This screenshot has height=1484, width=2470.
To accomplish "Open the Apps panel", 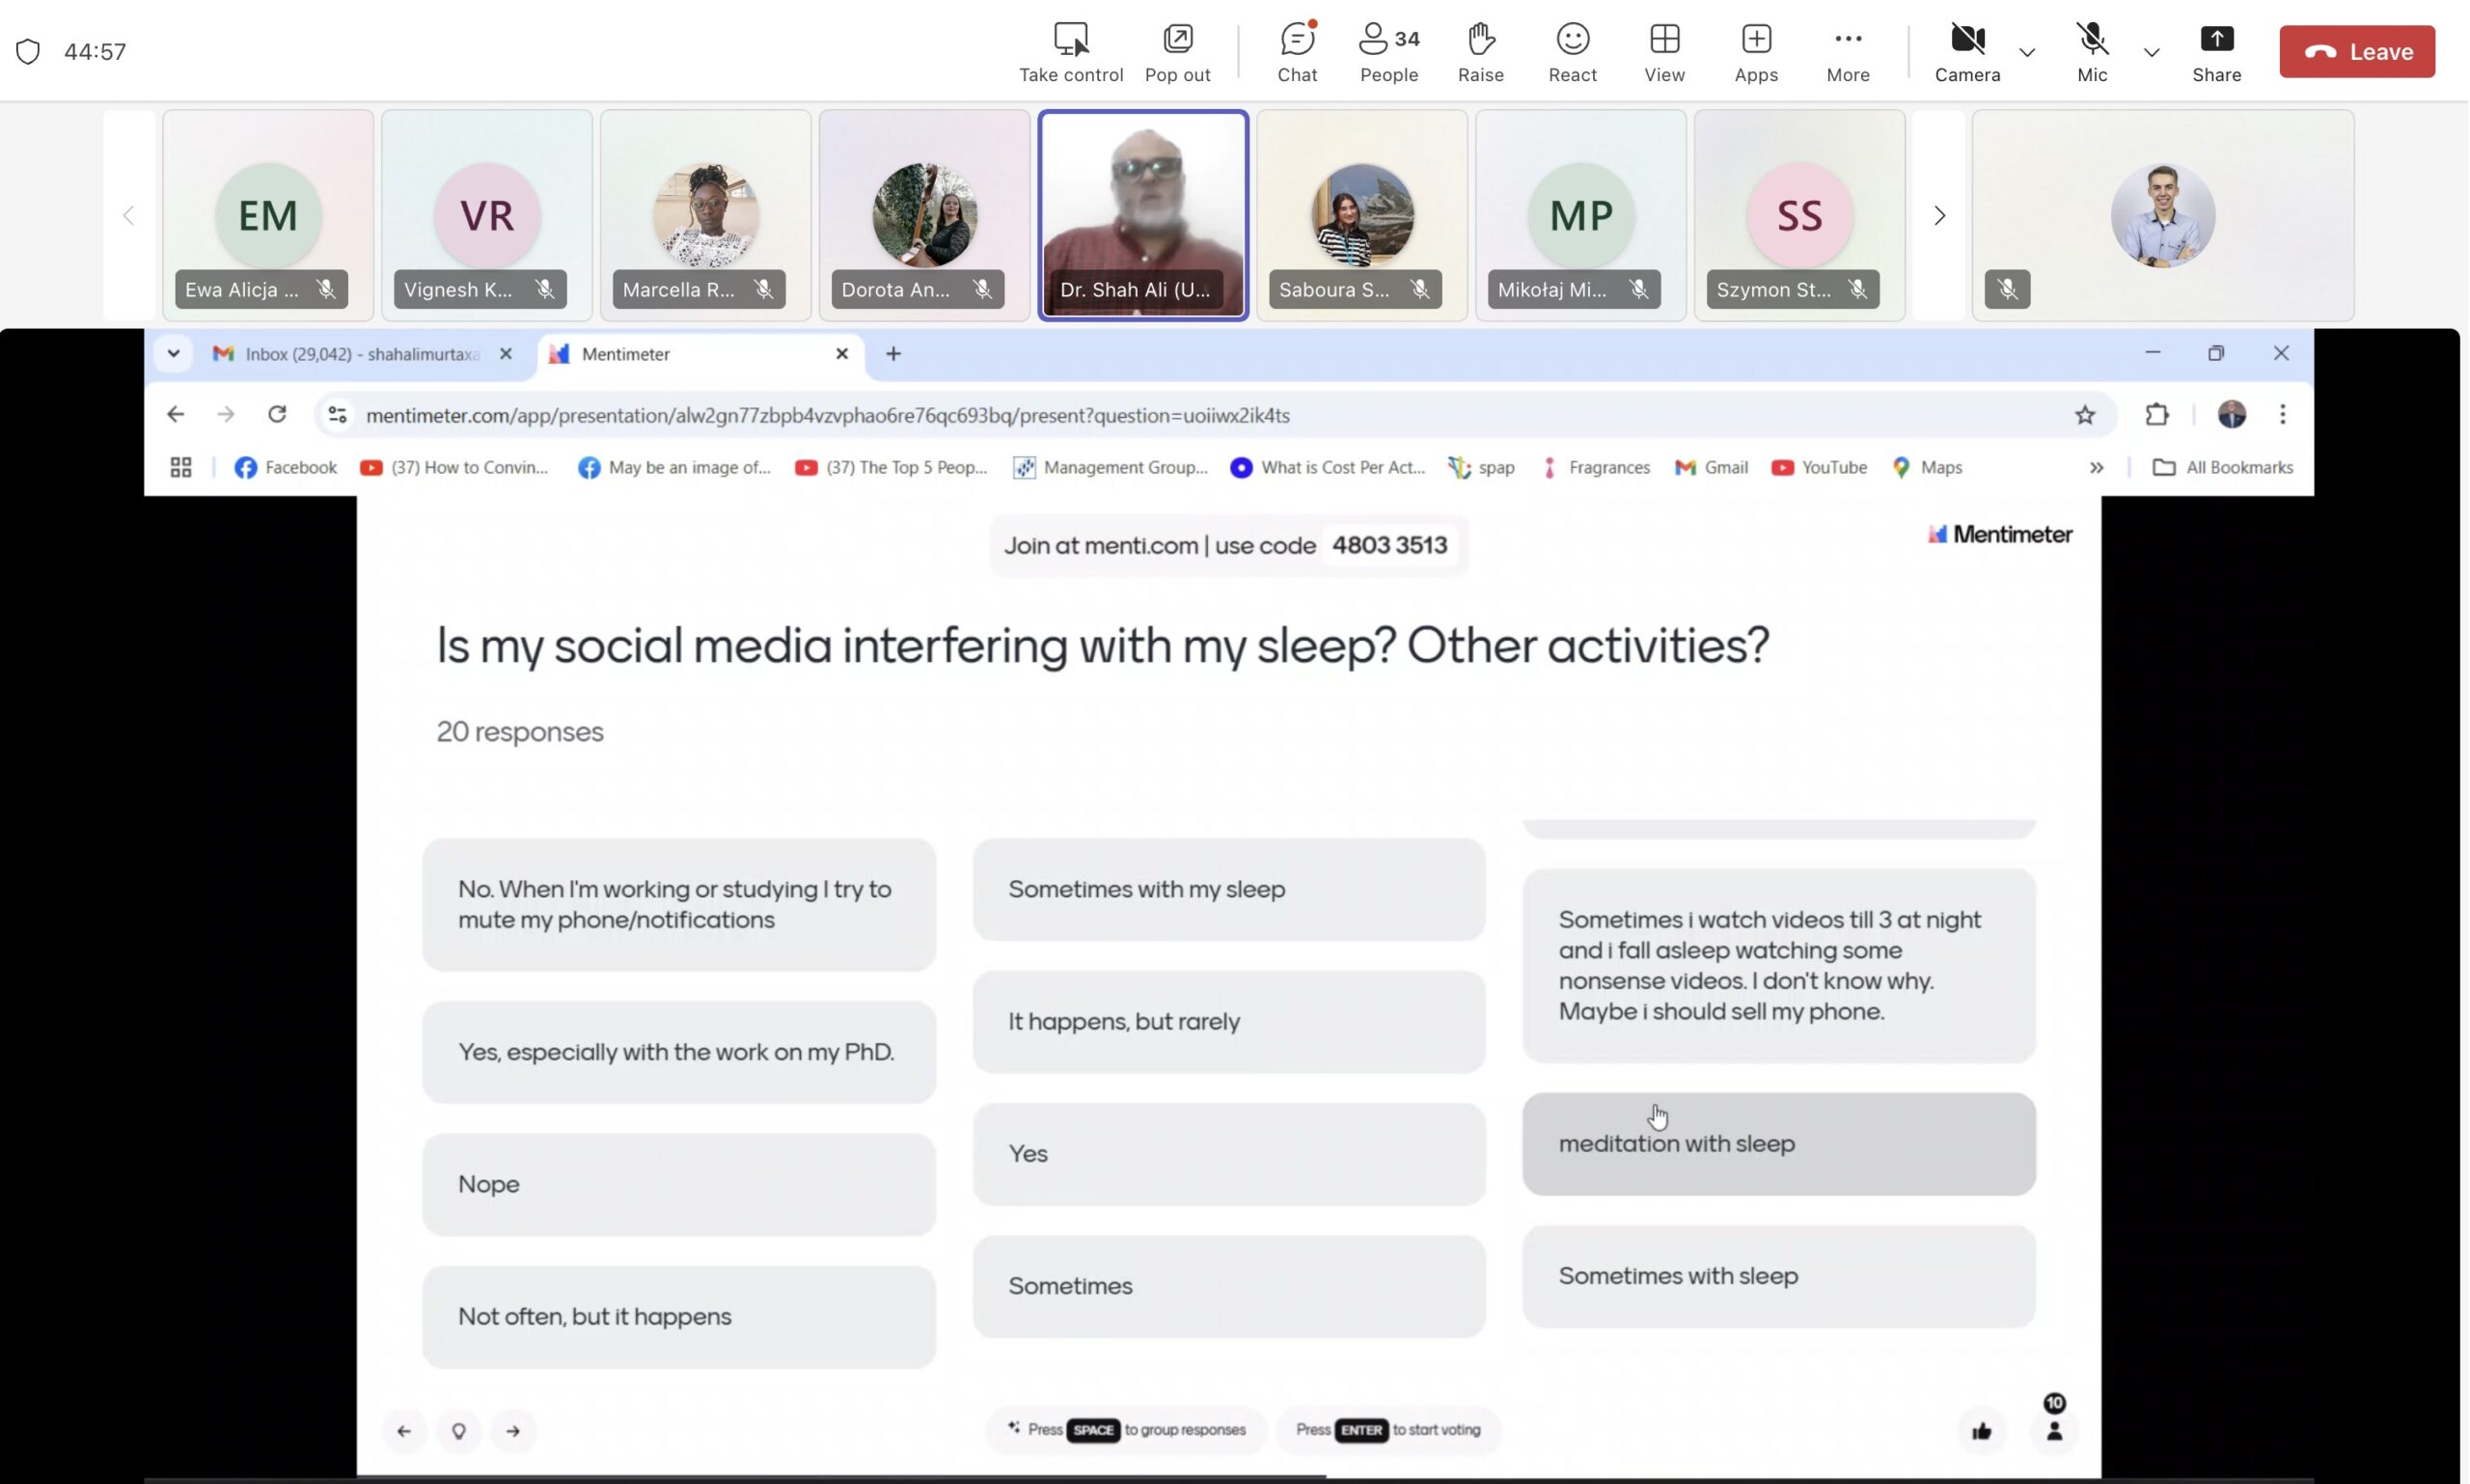I will point(1756,51).
